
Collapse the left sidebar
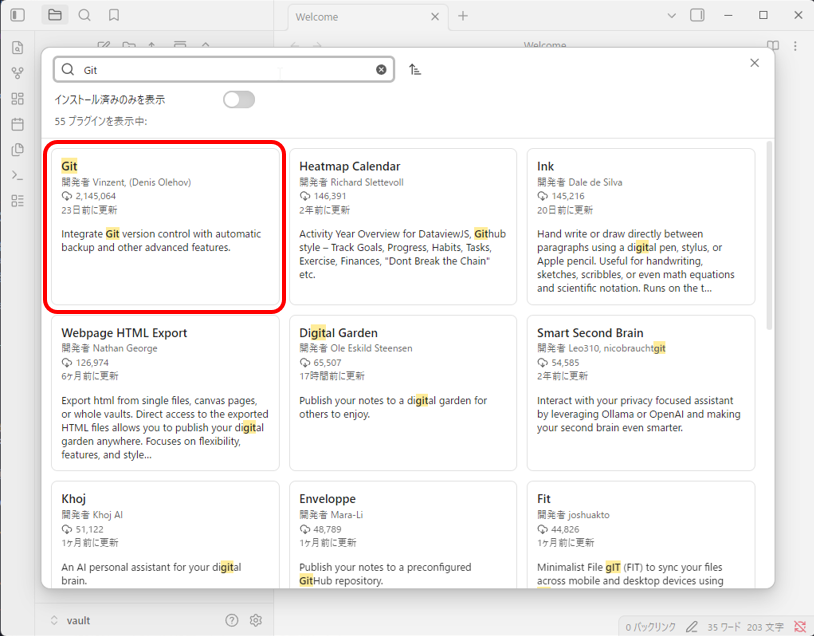coord(17,15)
